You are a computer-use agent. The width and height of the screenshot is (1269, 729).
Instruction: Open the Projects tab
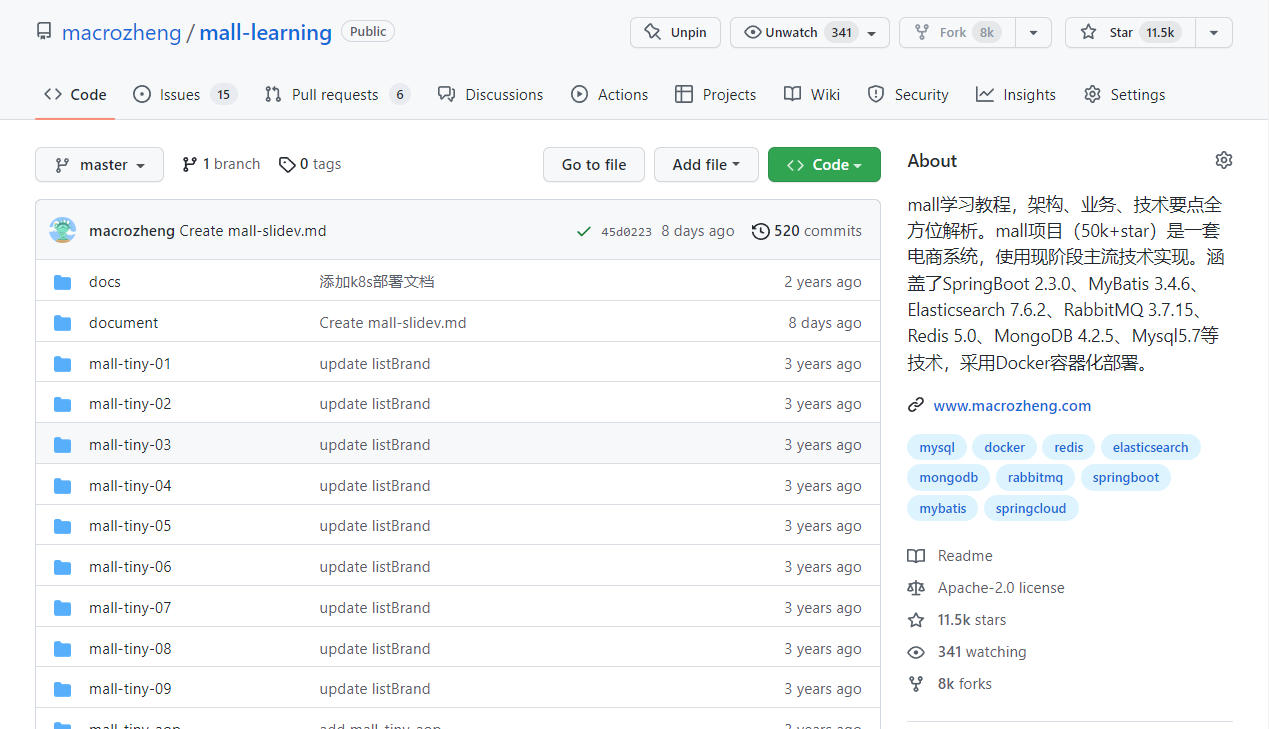715,95
